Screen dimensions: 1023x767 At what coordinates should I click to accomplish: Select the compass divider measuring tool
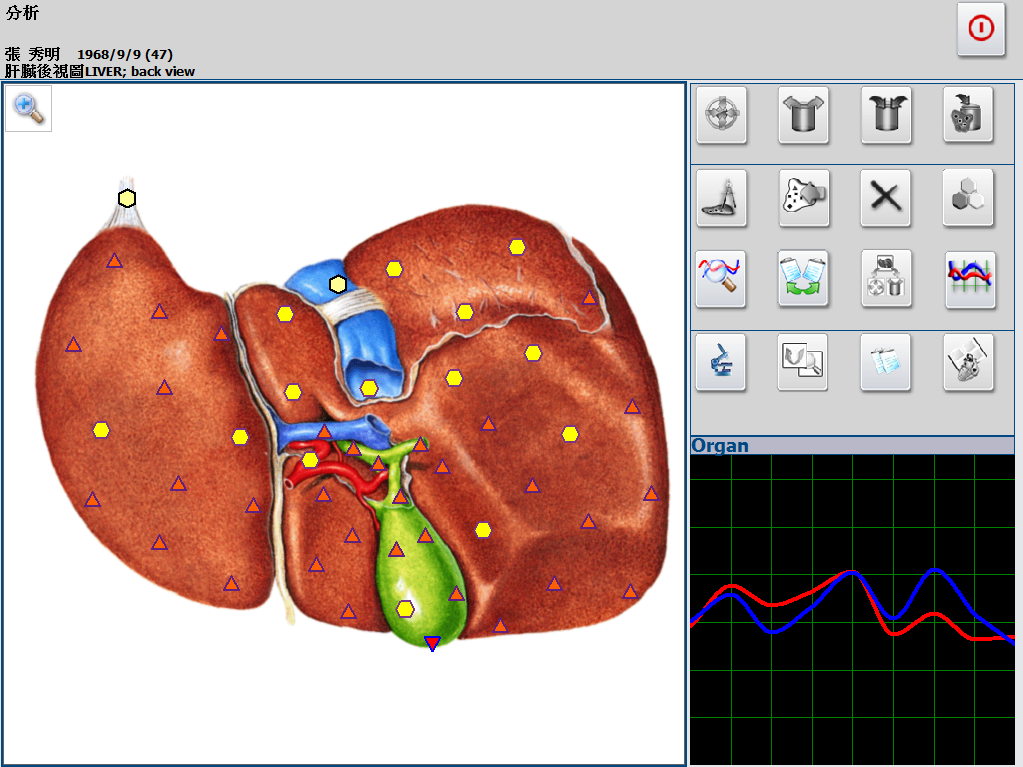pos(721,197)
